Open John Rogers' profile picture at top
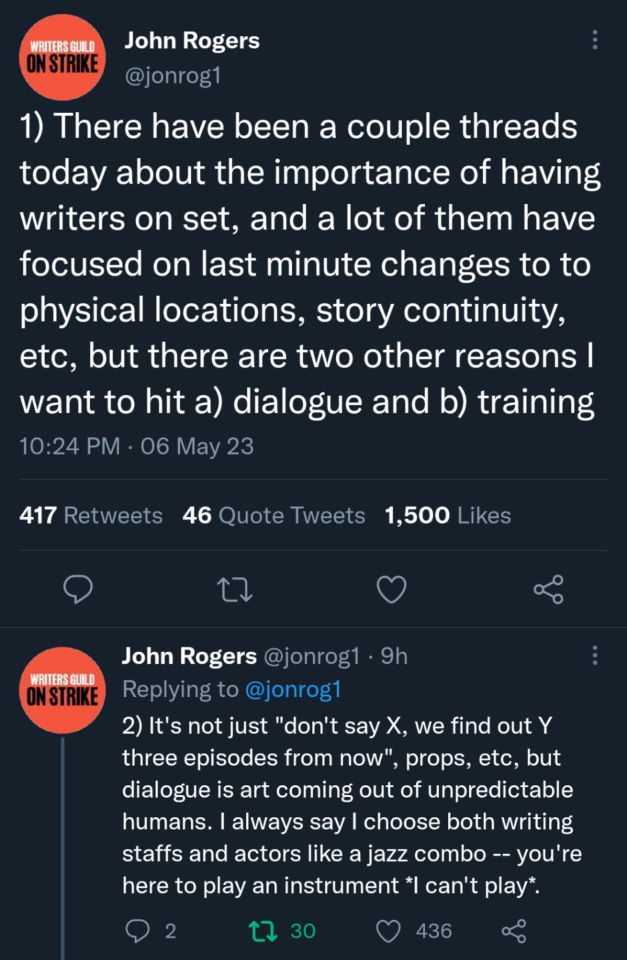This screenshot has width=627, height=960. click(x=61, y=55)
